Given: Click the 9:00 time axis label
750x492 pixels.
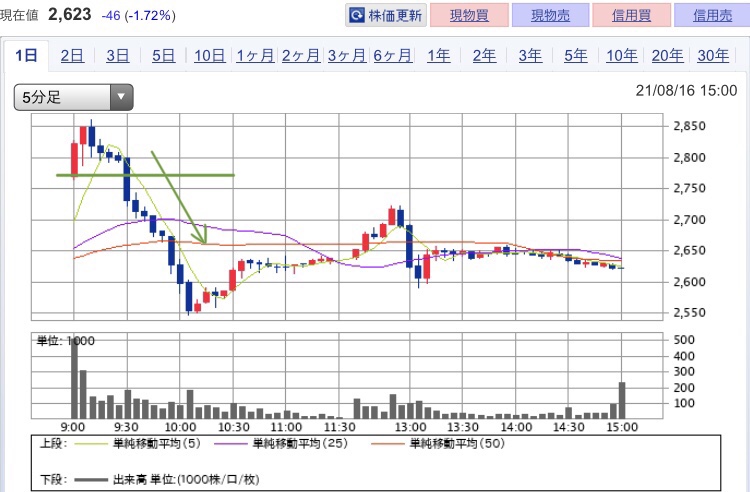Looking at the screenshot, I should pos(73,427).
